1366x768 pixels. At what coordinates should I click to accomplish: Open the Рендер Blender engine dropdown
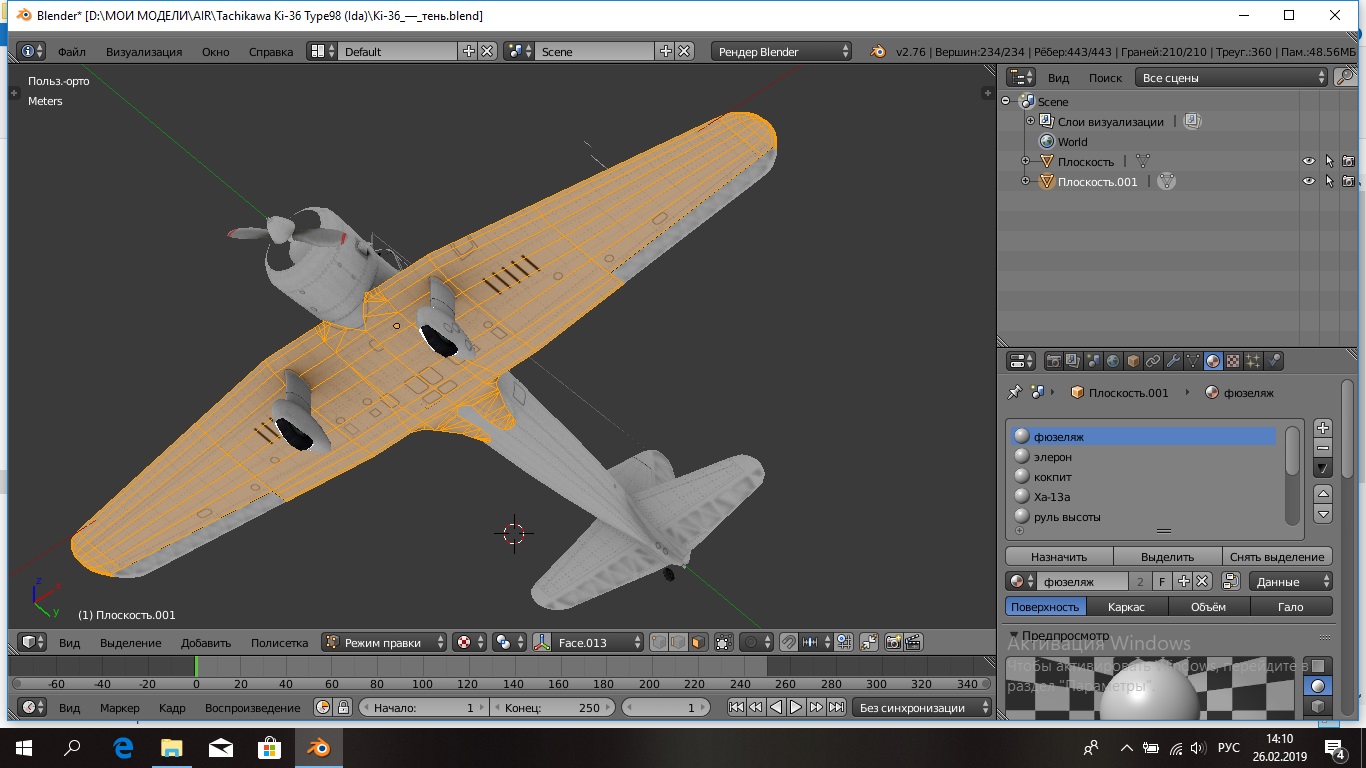(x=782, y=51)
